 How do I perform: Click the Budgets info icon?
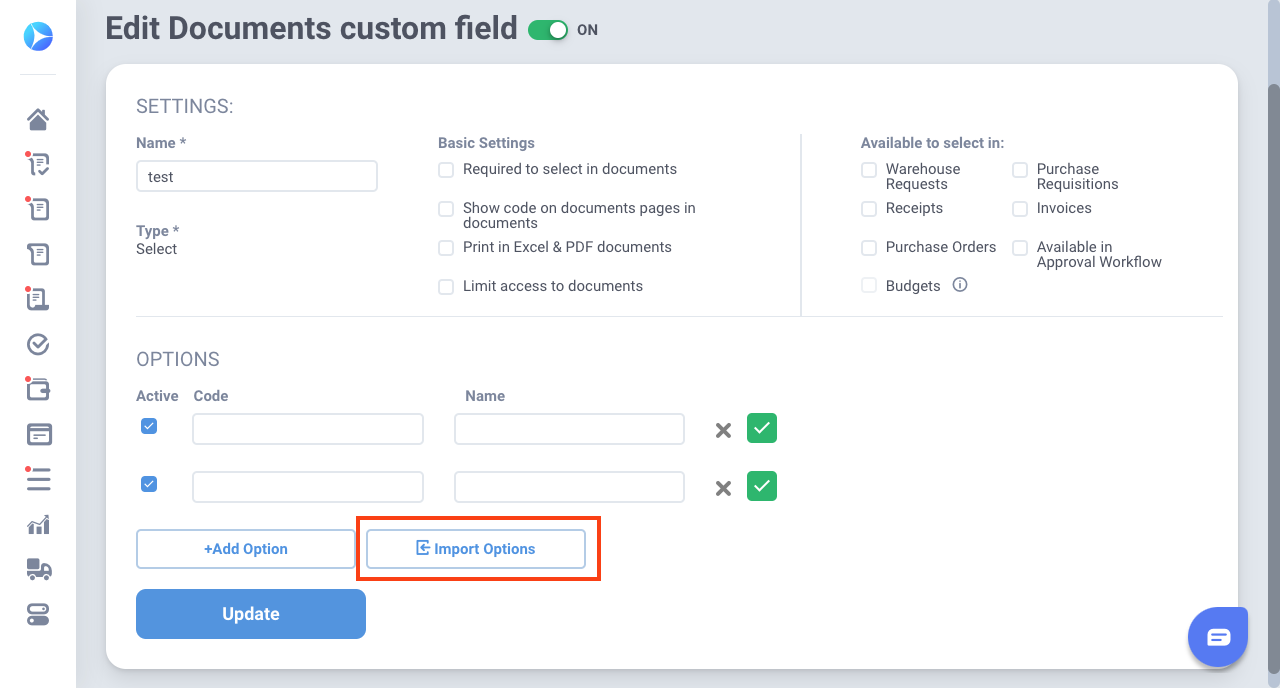tap(960, 285)
